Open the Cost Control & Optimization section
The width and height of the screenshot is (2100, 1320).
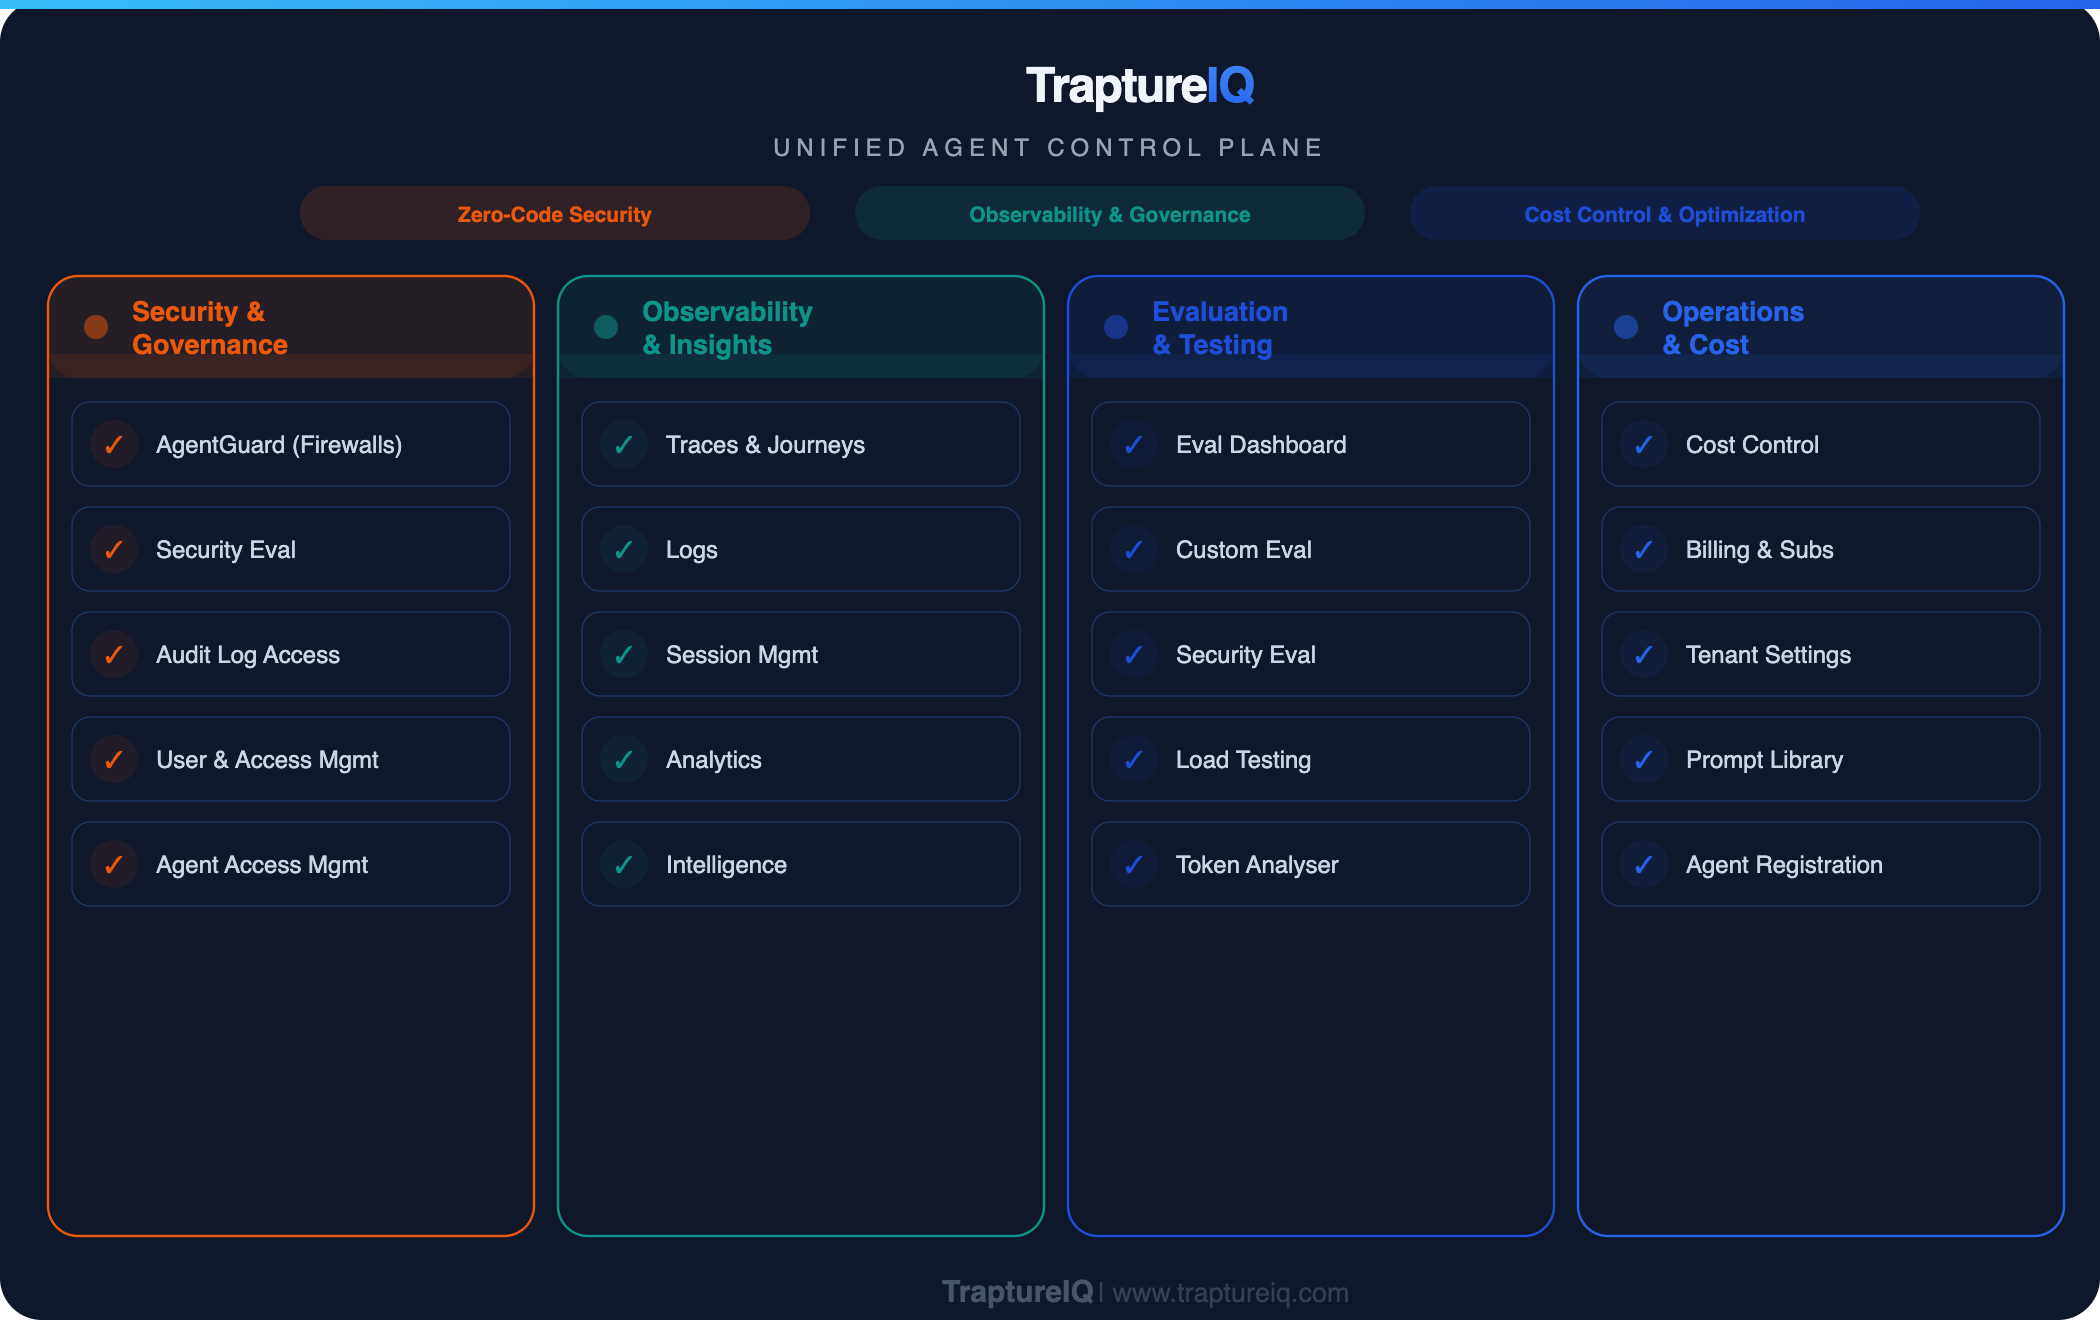pyautogui.click(x=1664, y=213)
